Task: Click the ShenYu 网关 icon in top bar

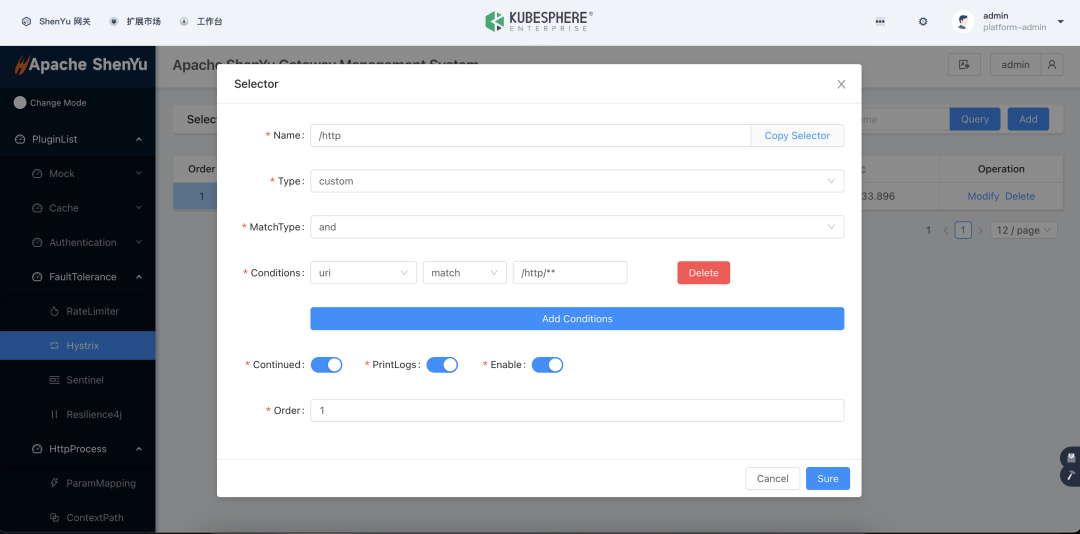Action: 26,21
